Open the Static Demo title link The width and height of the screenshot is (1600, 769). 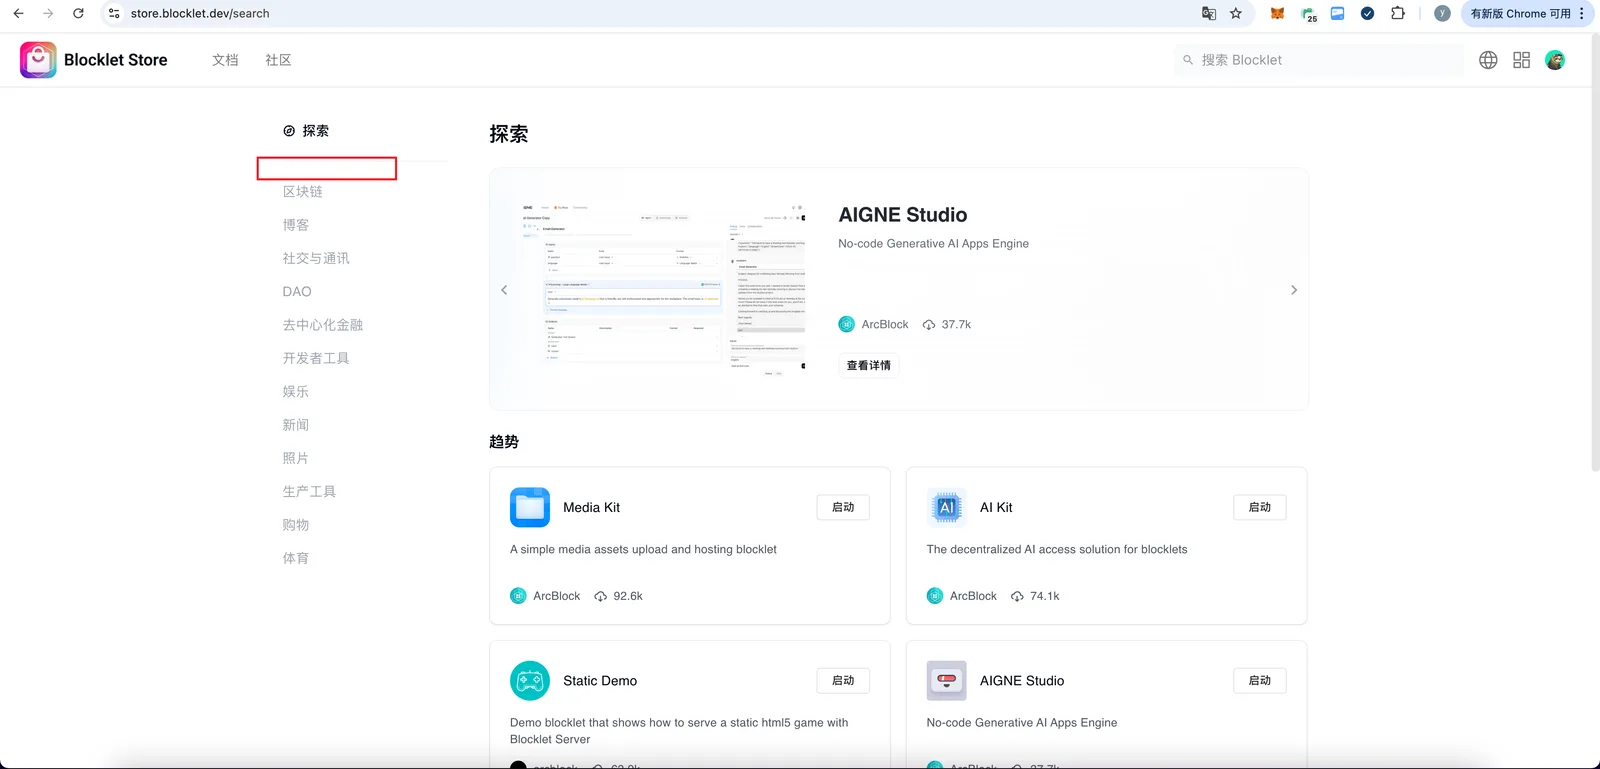pyautogui.click(x=600, y=681)
